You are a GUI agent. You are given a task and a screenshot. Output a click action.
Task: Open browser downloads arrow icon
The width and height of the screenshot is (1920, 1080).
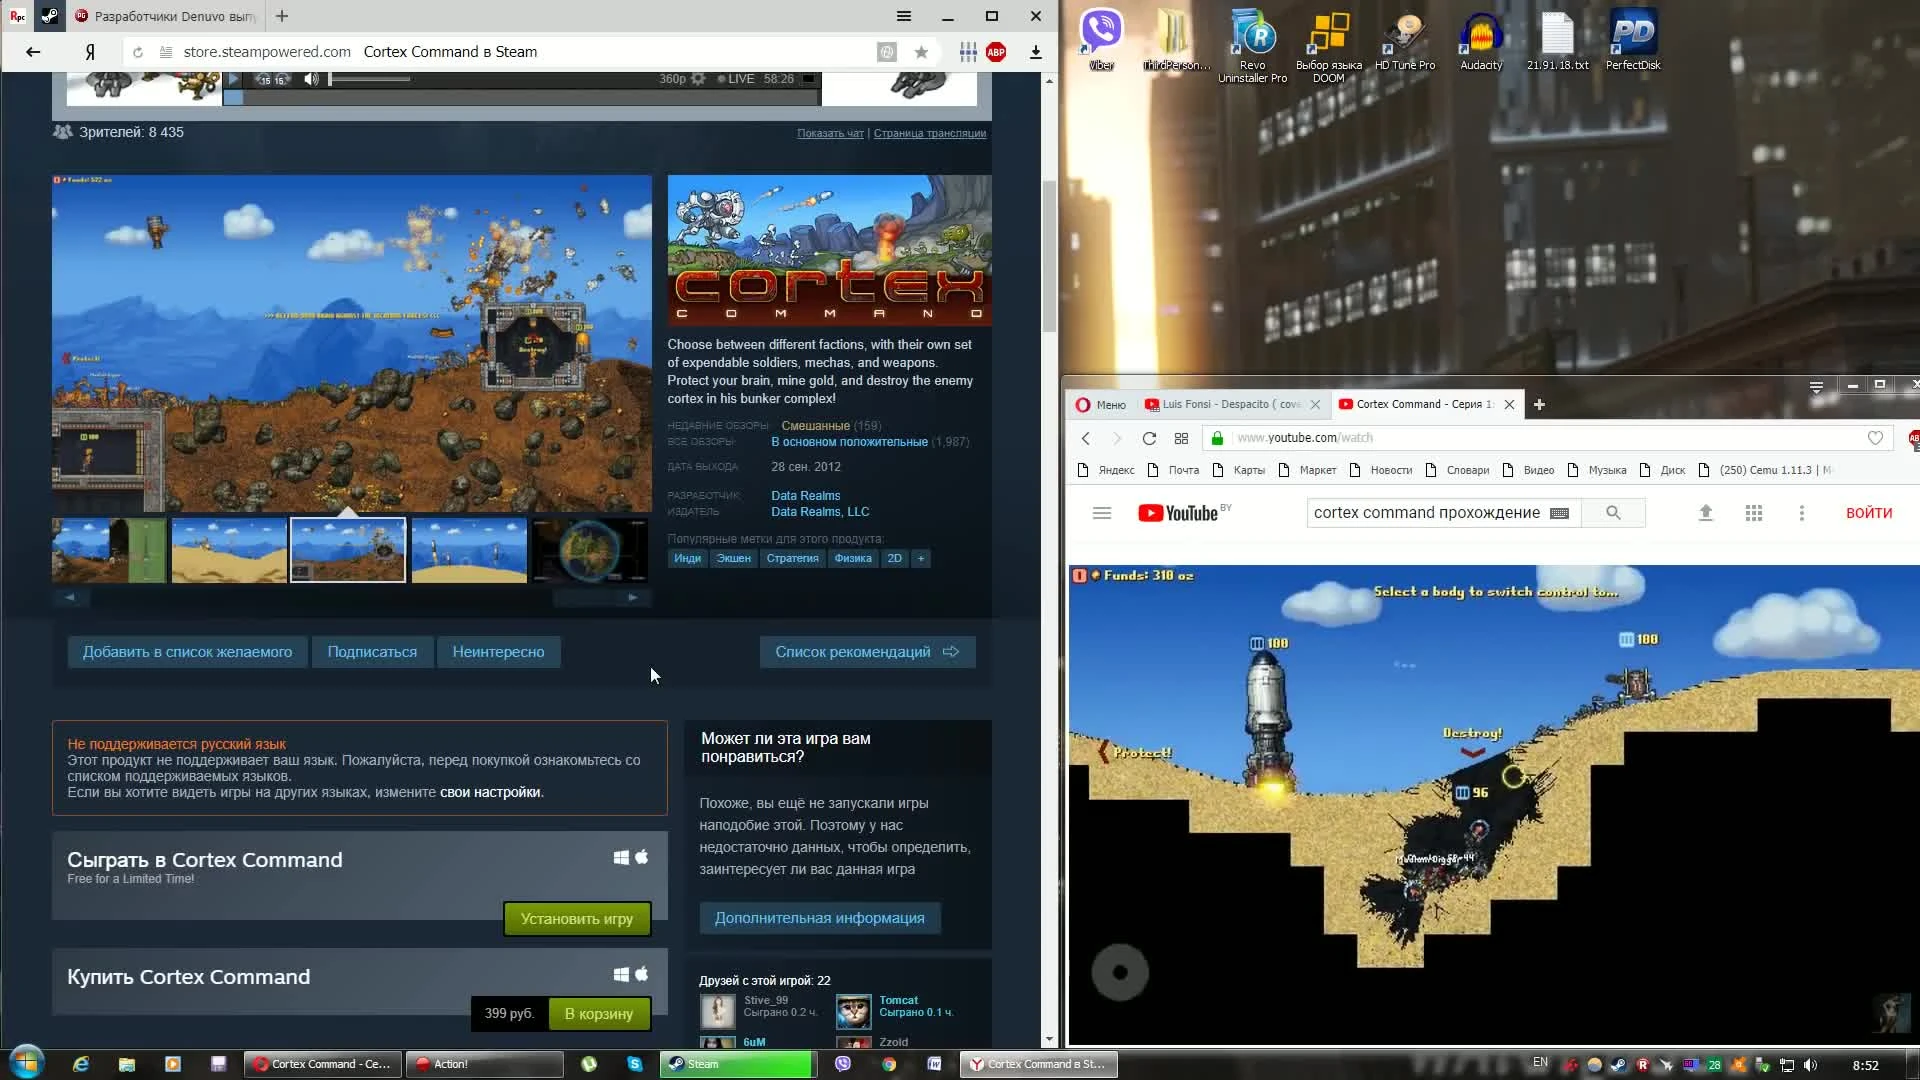(x=1036, y=52)
